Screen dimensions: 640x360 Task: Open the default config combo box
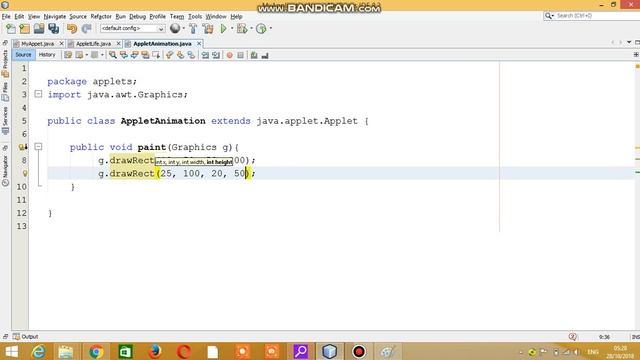[x=133, y=29]
